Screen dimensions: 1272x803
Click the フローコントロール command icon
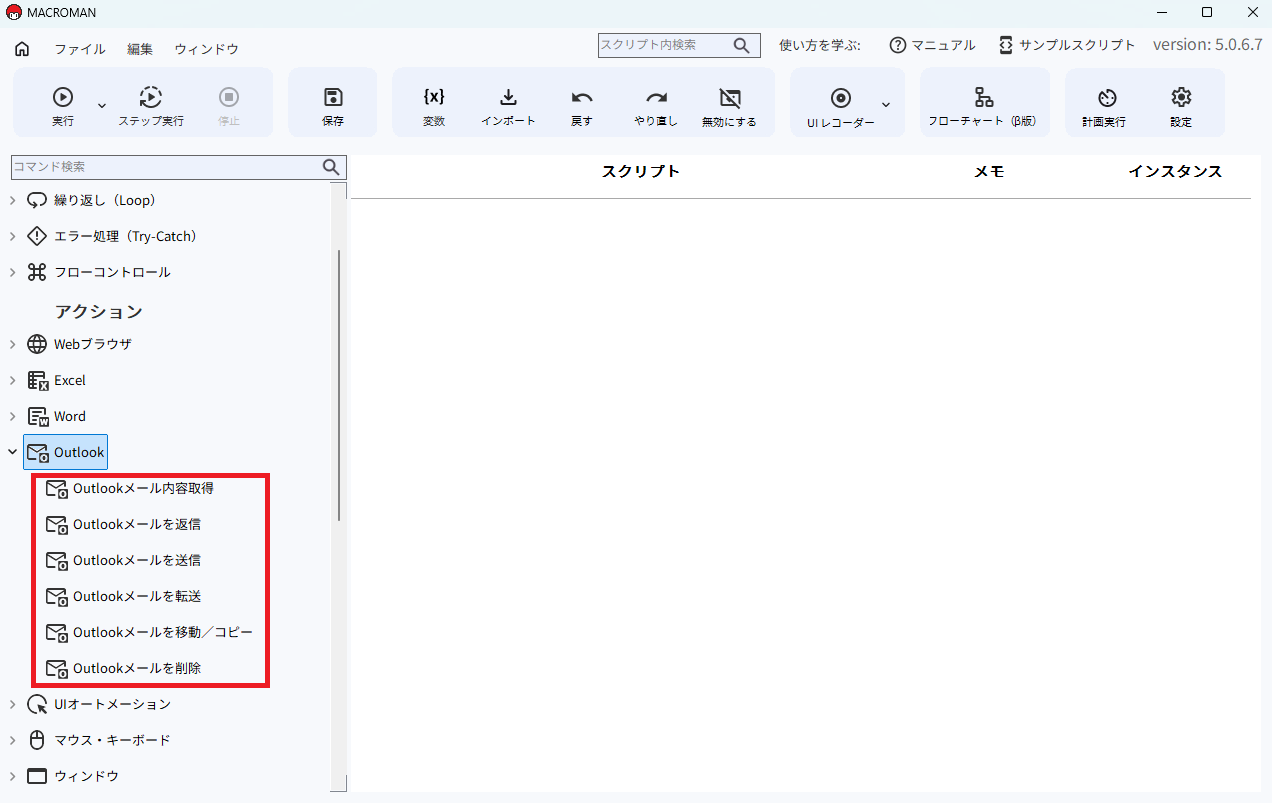coord(37,272)
